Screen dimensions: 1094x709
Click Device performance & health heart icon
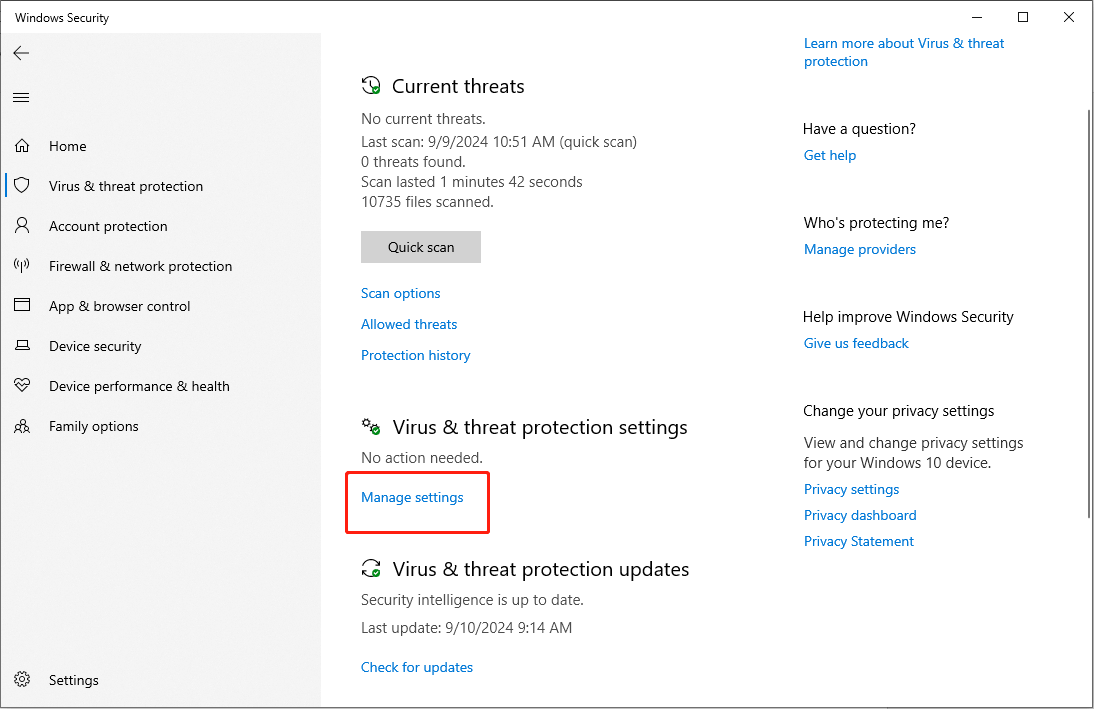(22, 386)
